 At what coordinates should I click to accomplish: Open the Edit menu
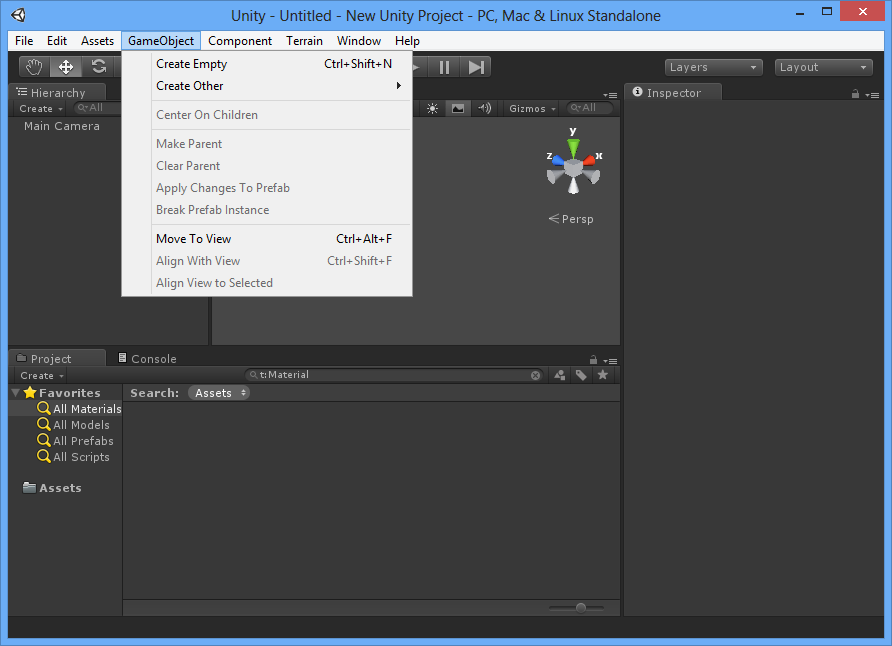click(x=57, y=41)
